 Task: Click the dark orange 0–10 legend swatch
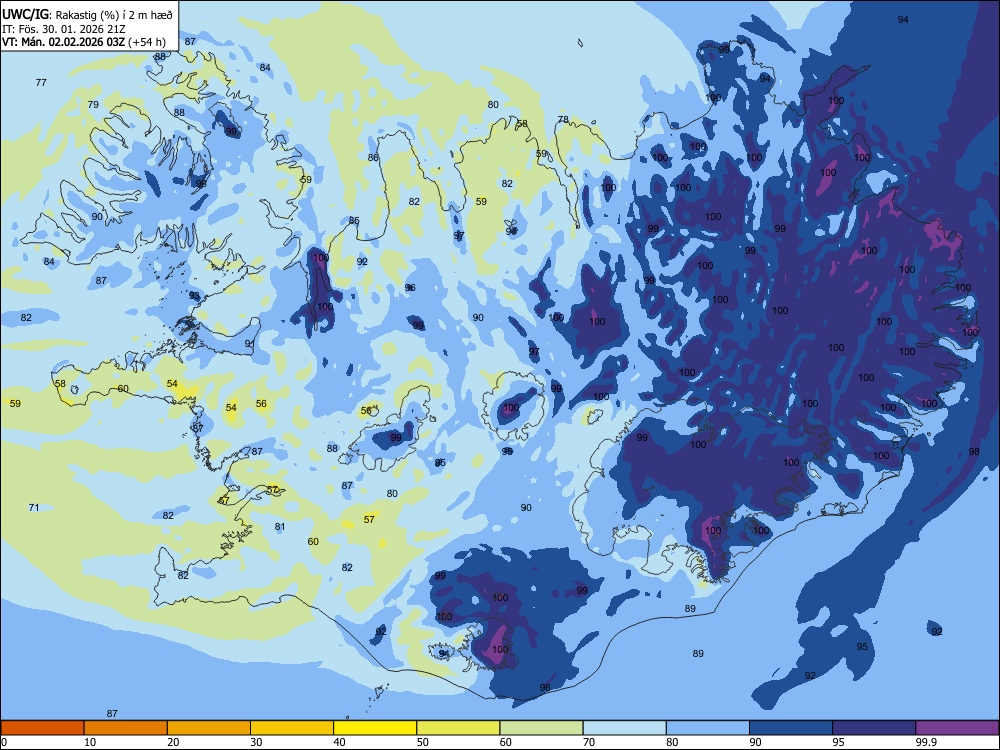tap(42, 728)
